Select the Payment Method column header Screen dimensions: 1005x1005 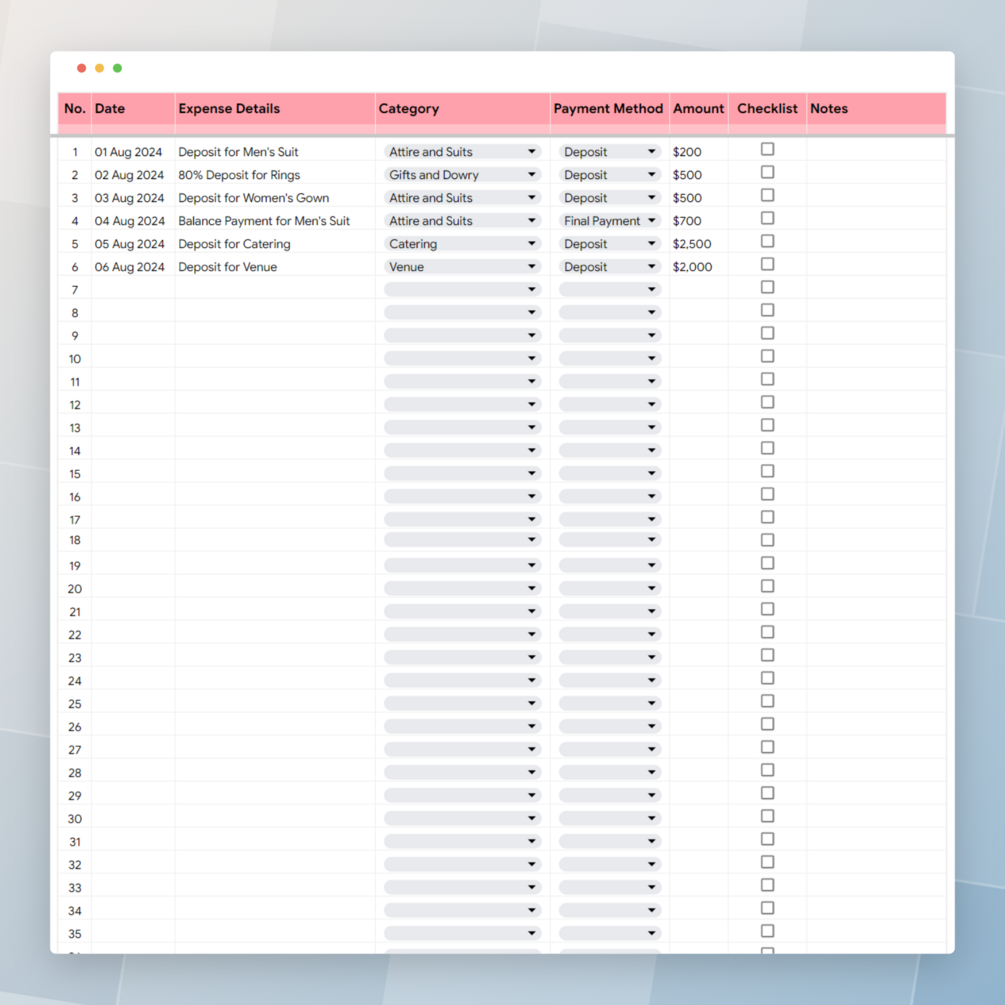coord(610,109)
